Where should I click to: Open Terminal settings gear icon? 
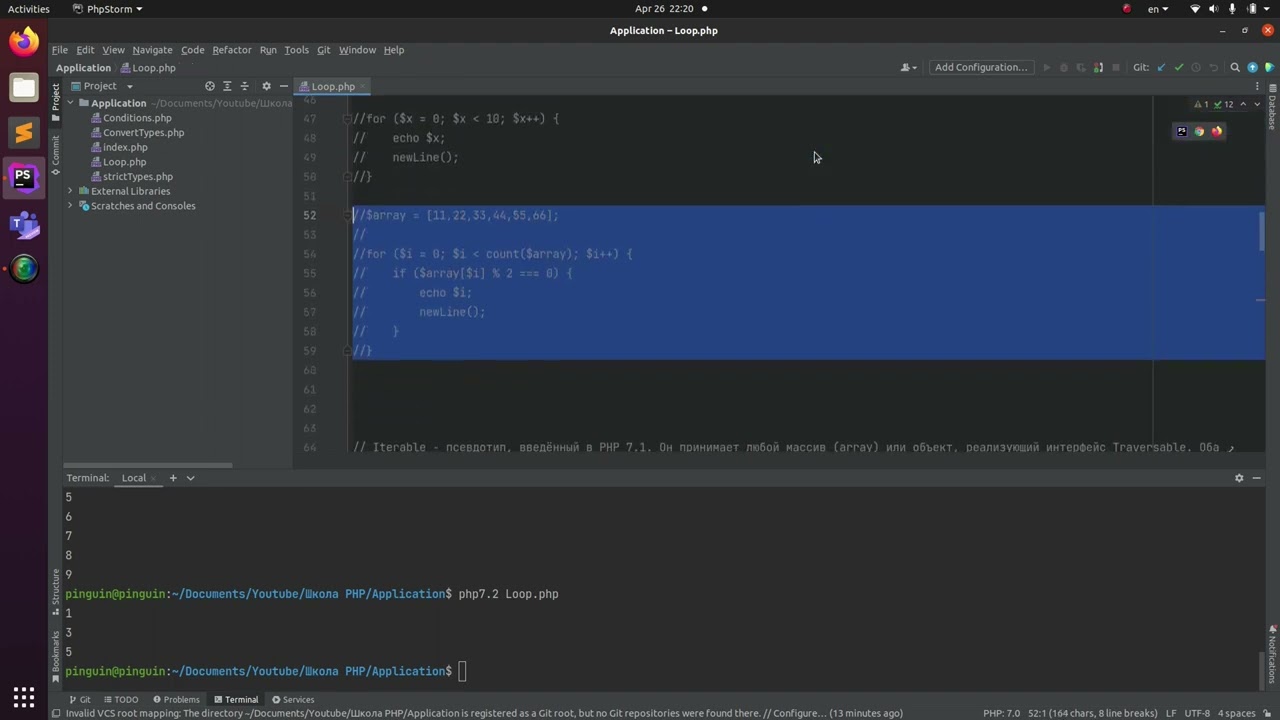click(1239, 478)
